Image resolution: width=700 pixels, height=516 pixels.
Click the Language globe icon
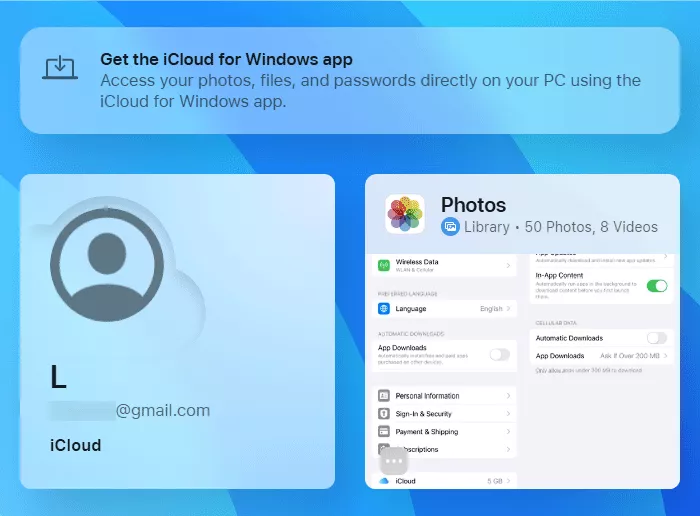coord(383,308)
